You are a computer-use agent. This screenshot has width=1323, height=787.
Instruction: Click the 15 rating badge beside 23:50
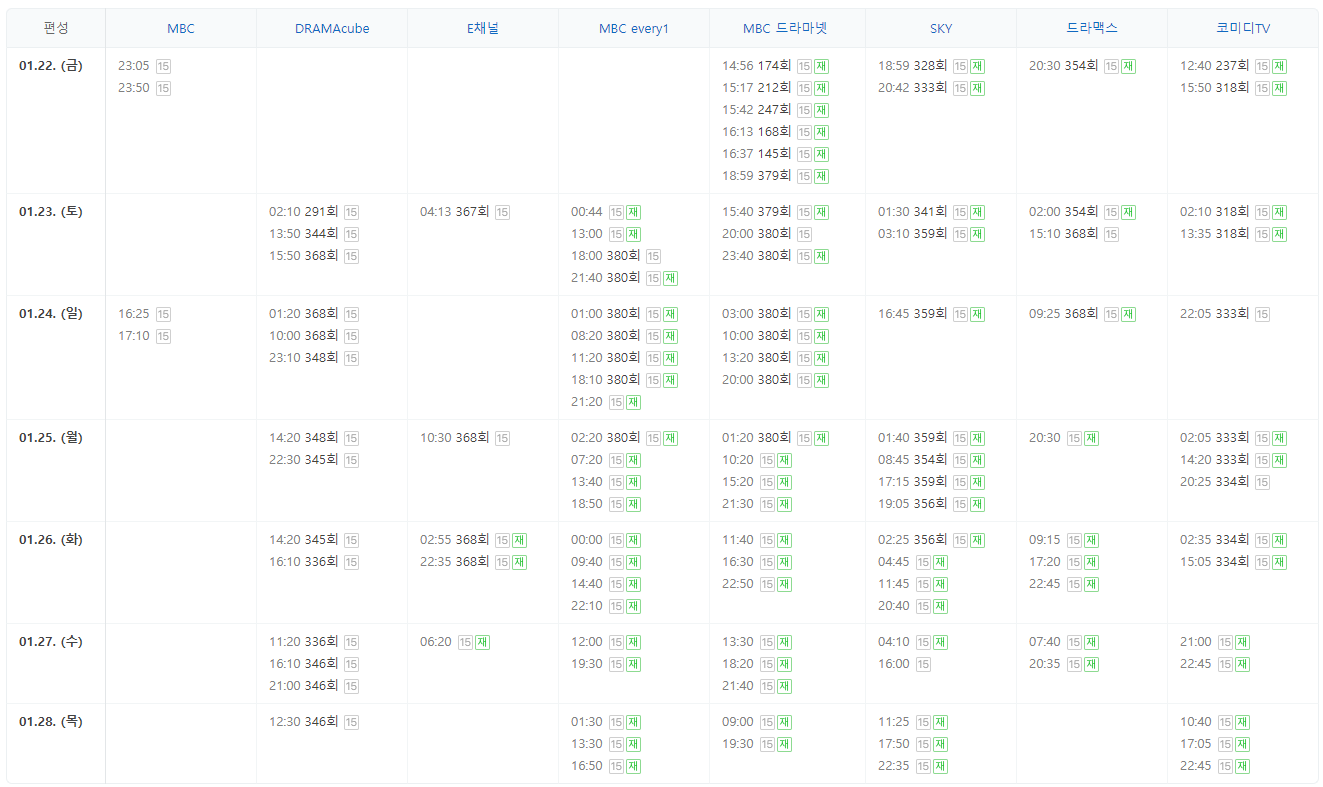[x=163, y=88]
